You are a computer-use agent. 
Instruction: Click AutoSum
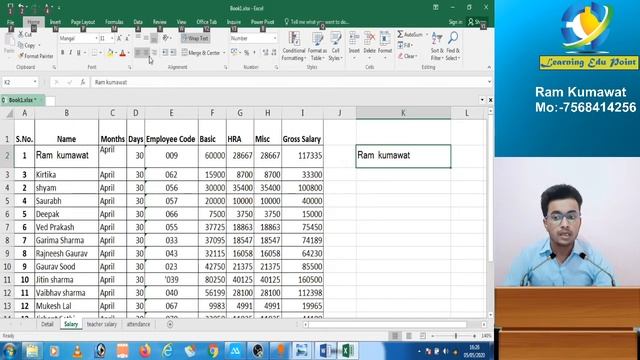(x=410, y=35)
